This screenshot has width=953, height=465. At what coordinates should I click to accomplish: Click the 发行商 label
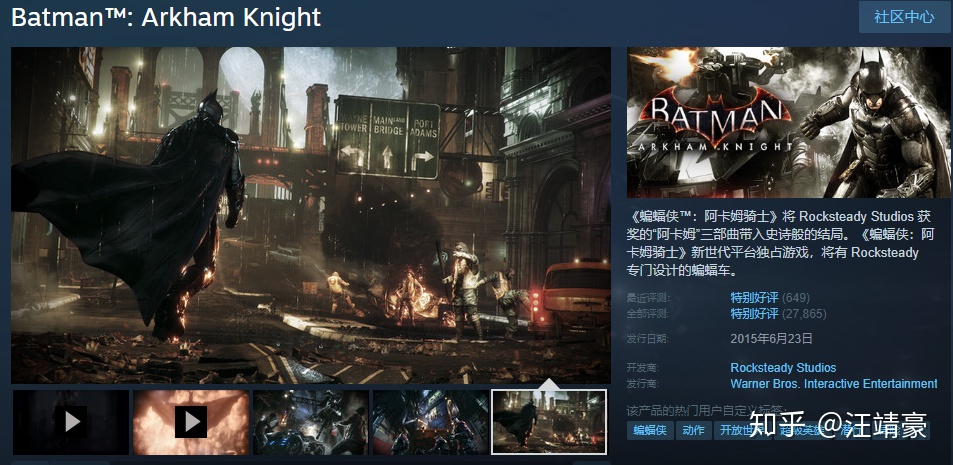[642, 384]
